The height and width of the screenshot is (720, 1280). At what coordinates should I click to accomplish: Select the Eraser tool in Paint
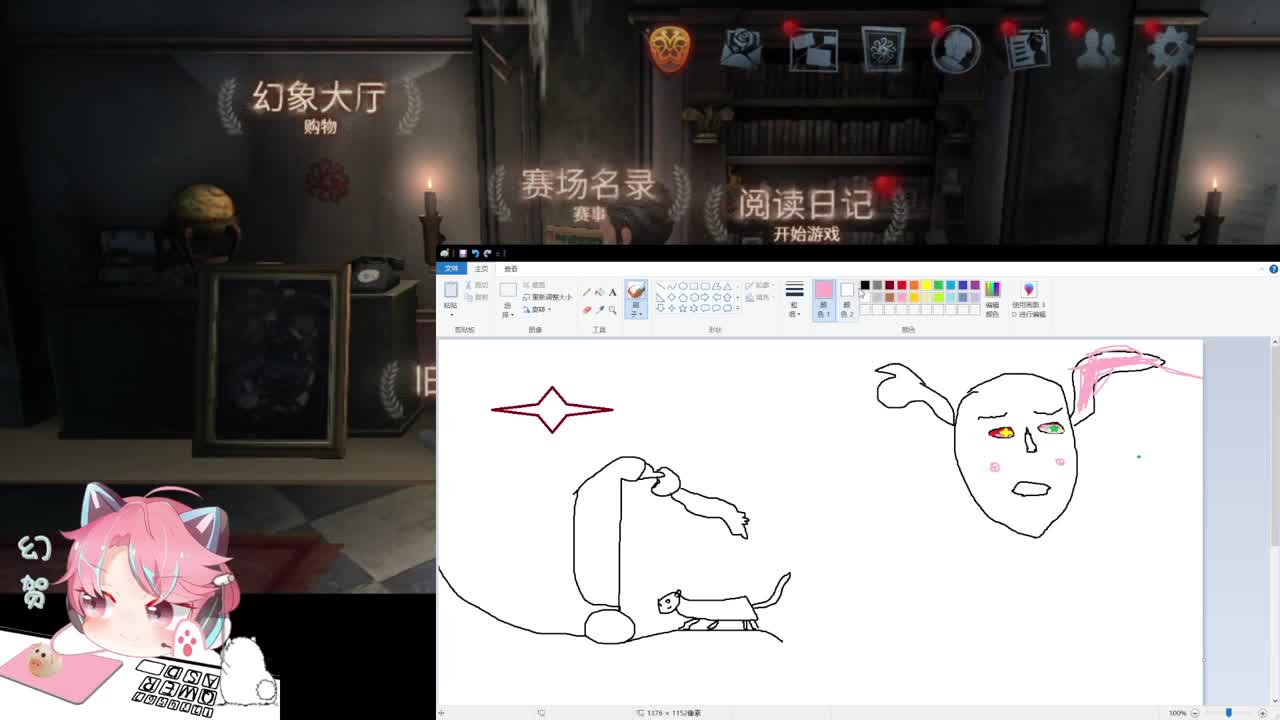click(x=586, y=309)
